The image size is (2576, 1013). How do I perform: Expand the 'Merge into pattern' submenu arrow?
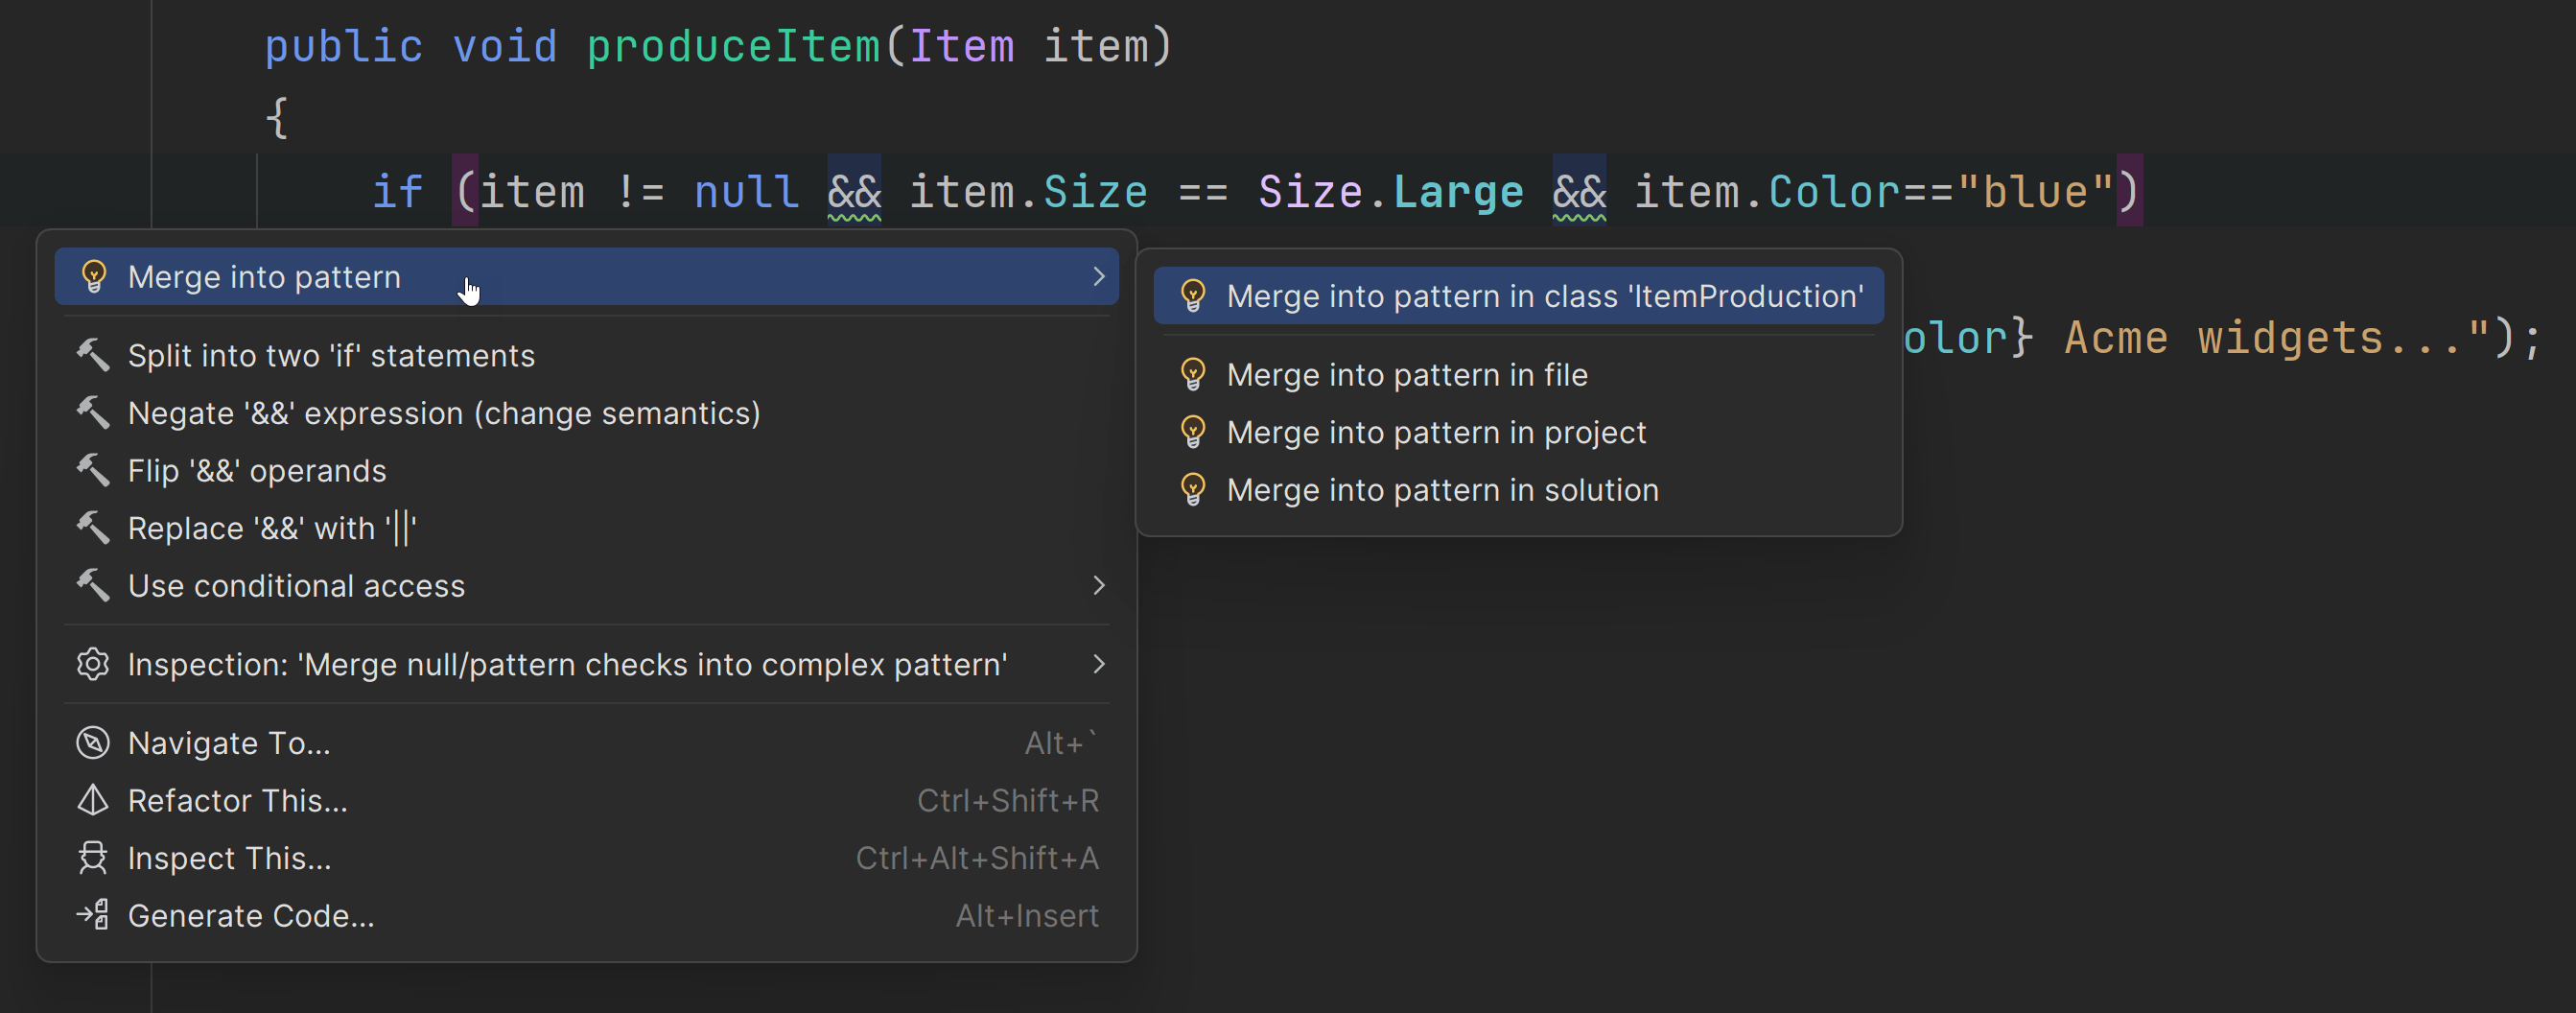coord(1099,276)
